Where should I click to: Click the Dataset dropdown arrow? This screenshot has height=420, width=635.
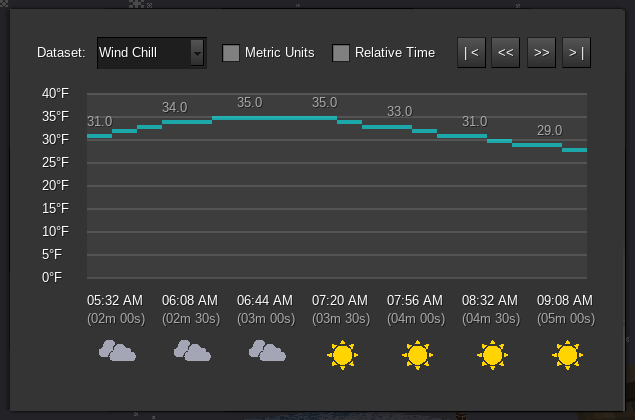197,53
